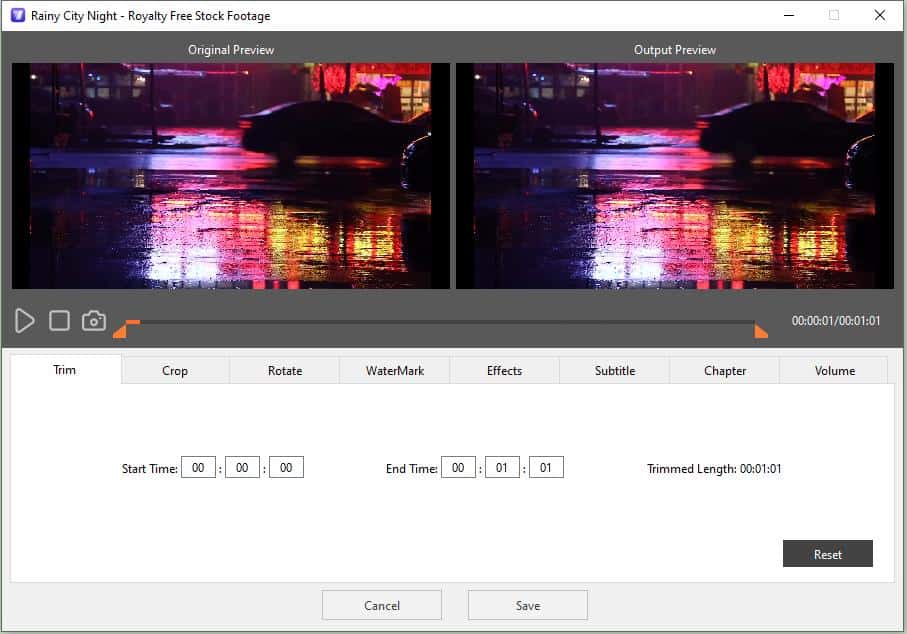Take a snapshot using the camera icon
Image resolution: width=907 pixels, height=634 pixels.
coord(94,320)
